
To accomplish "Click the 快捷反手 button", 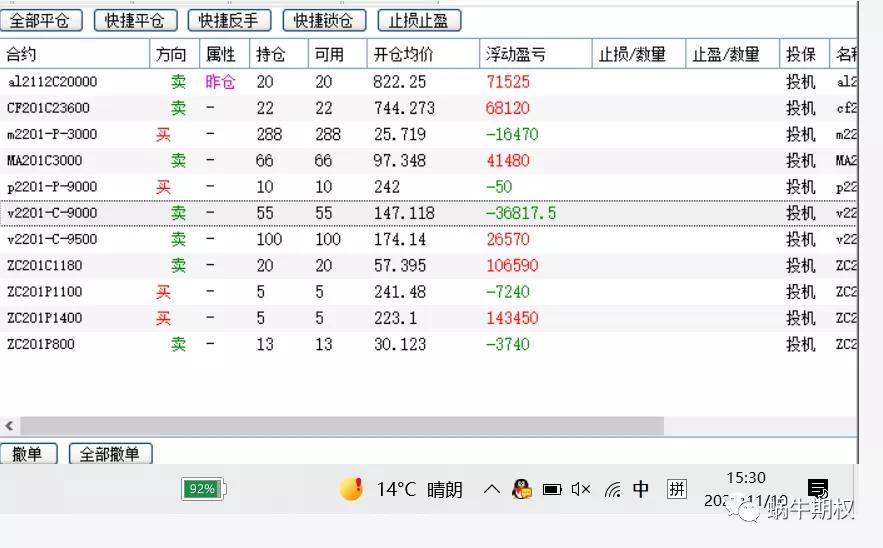I will click(228, 20).
